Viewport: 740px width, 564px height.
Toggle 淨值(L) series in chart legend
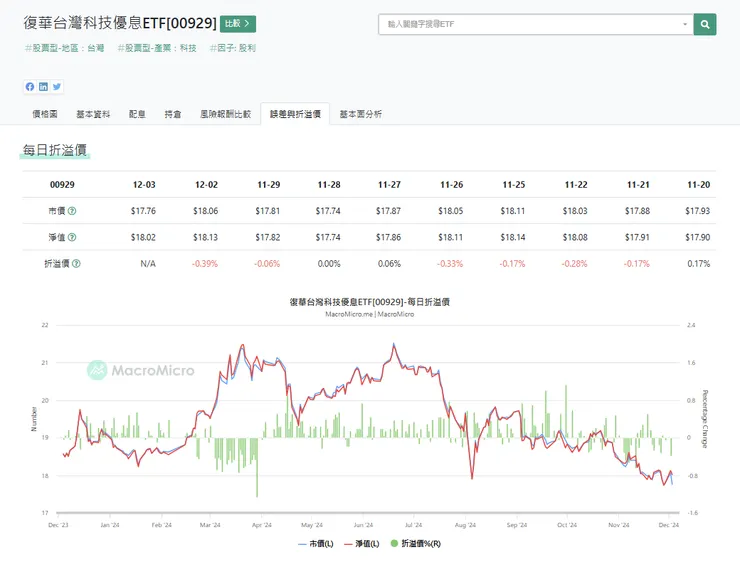pos(362,544)
